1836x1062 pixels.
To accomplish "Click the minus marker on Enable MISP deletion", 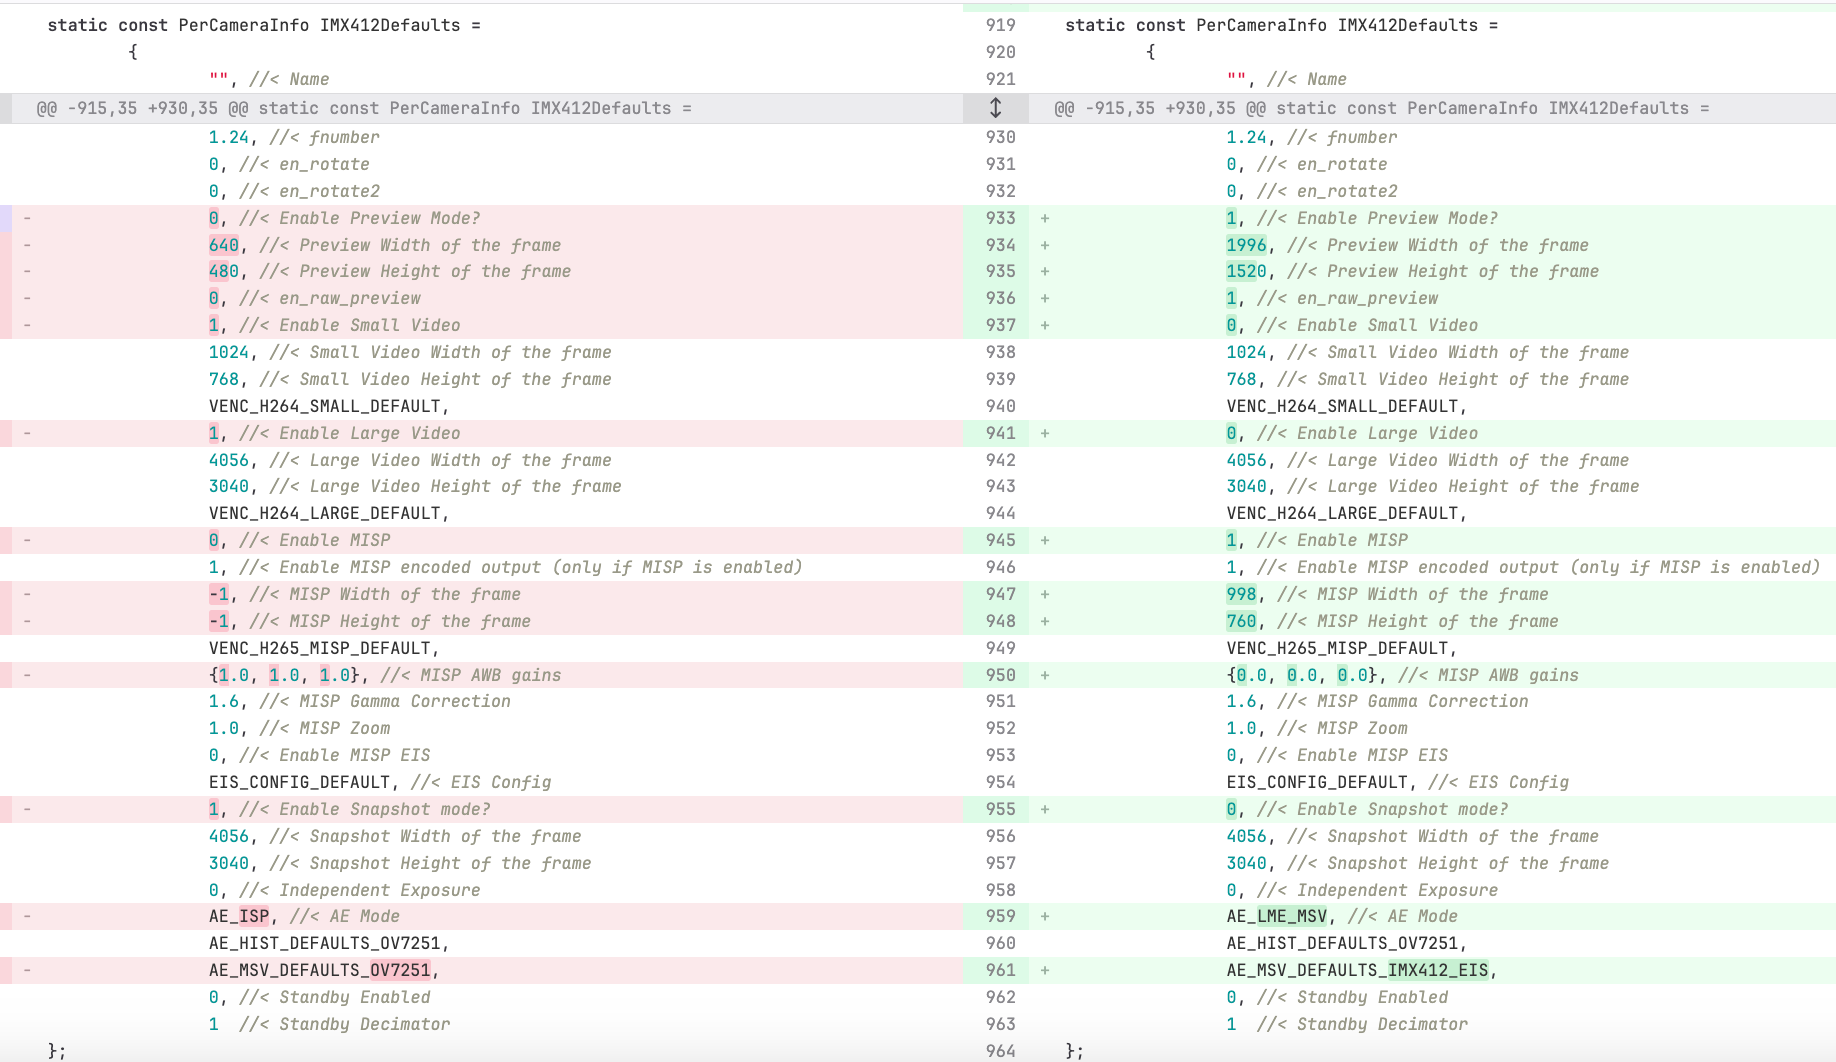I will click(27, 540).
